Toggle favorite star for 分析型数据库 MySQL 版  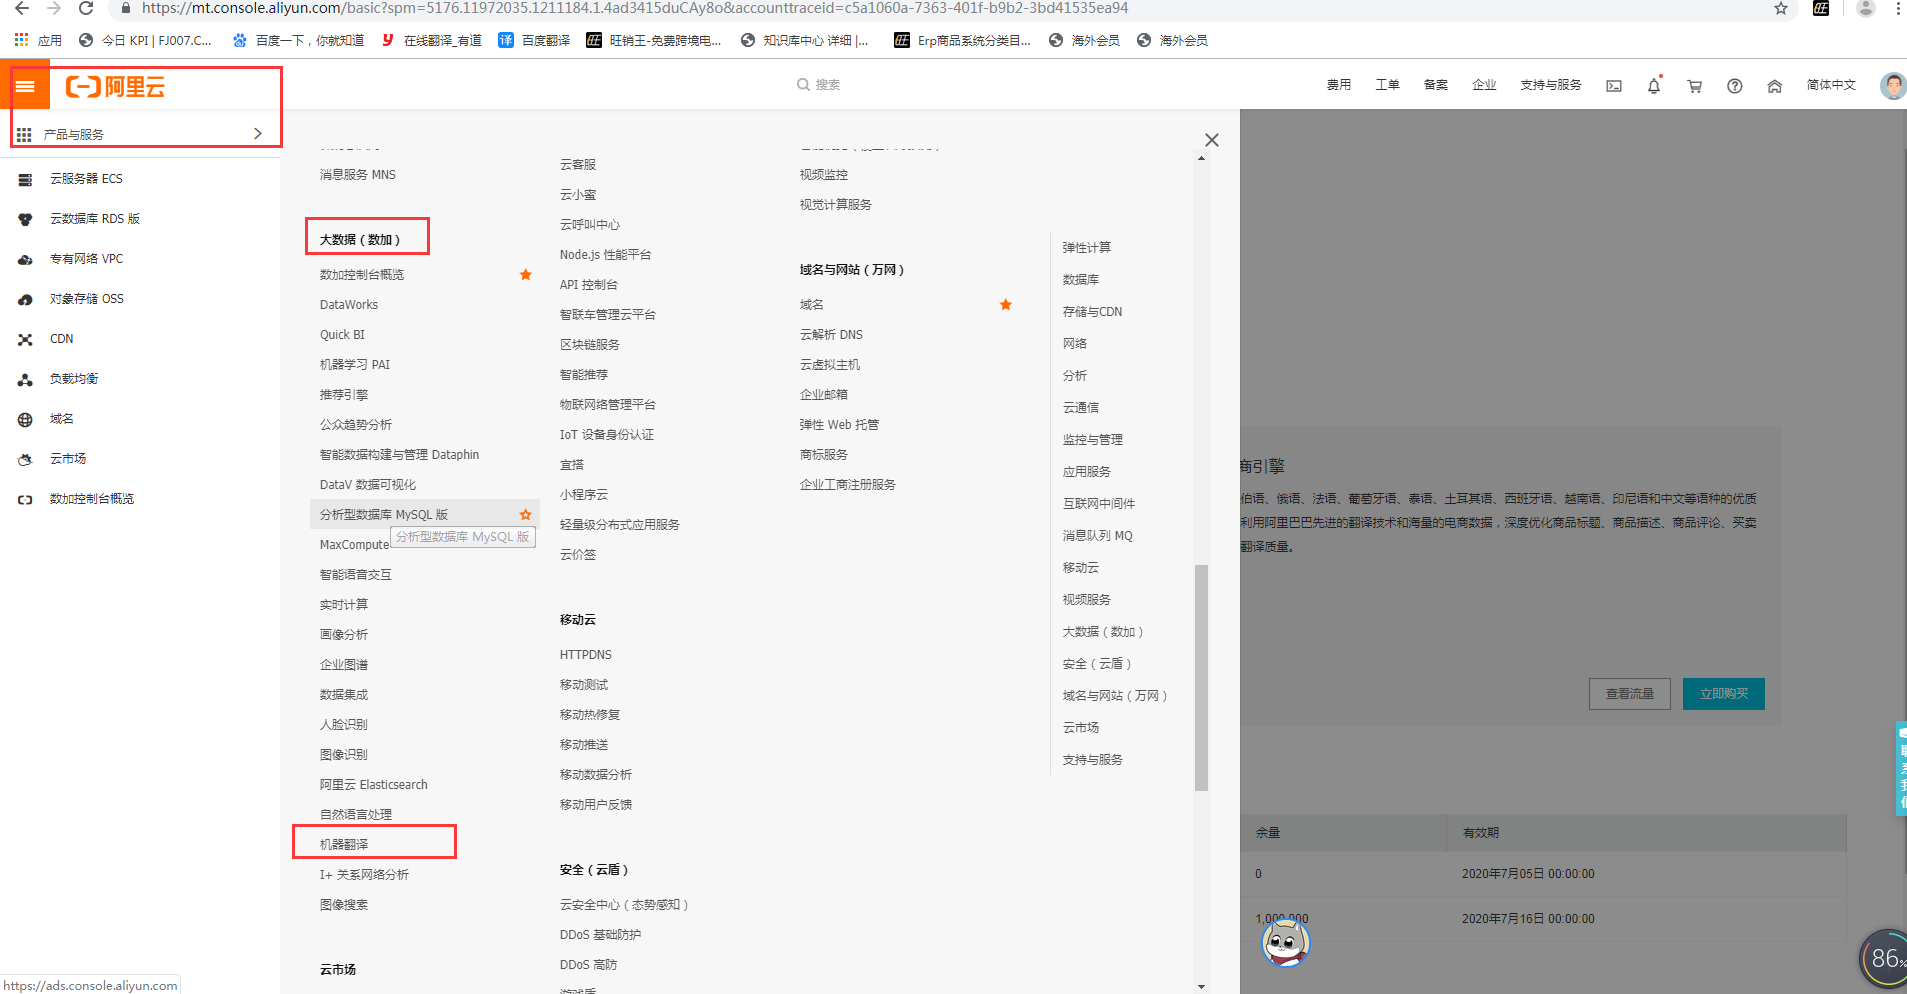click(526, 515)
